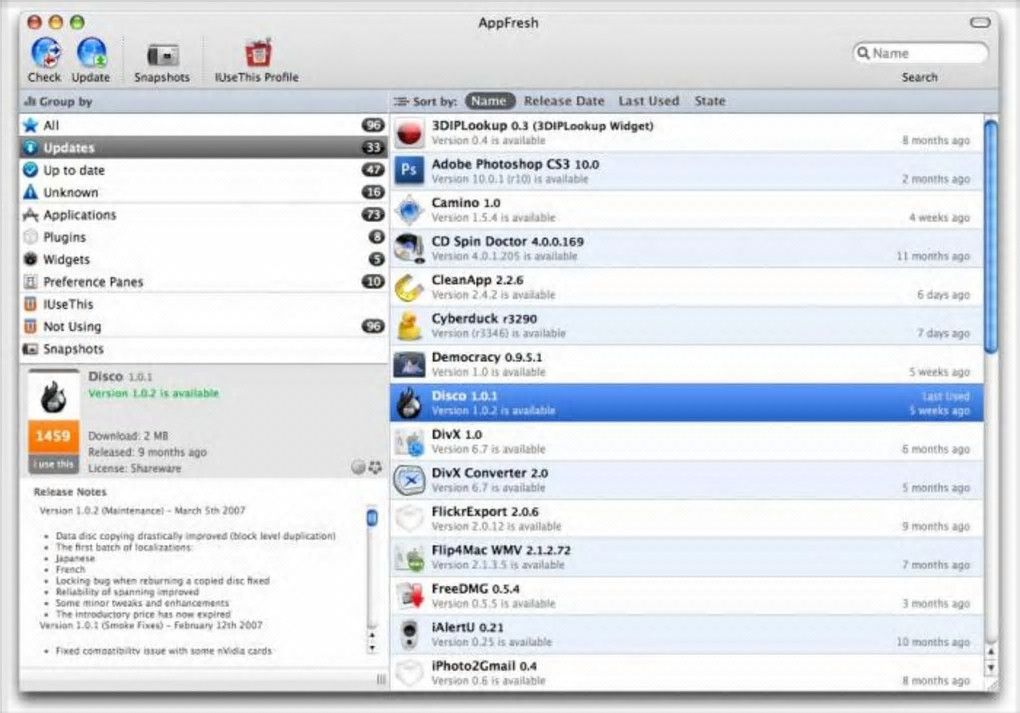The image size is (1020, 713).
Task: Click the 'I use this' button
Action: click(53, 464)
